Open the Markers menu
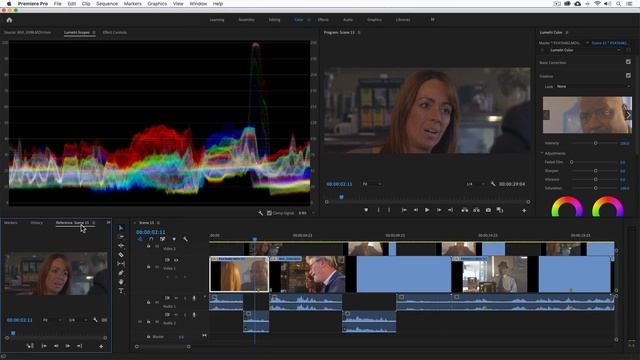 (x=133, y=4)
